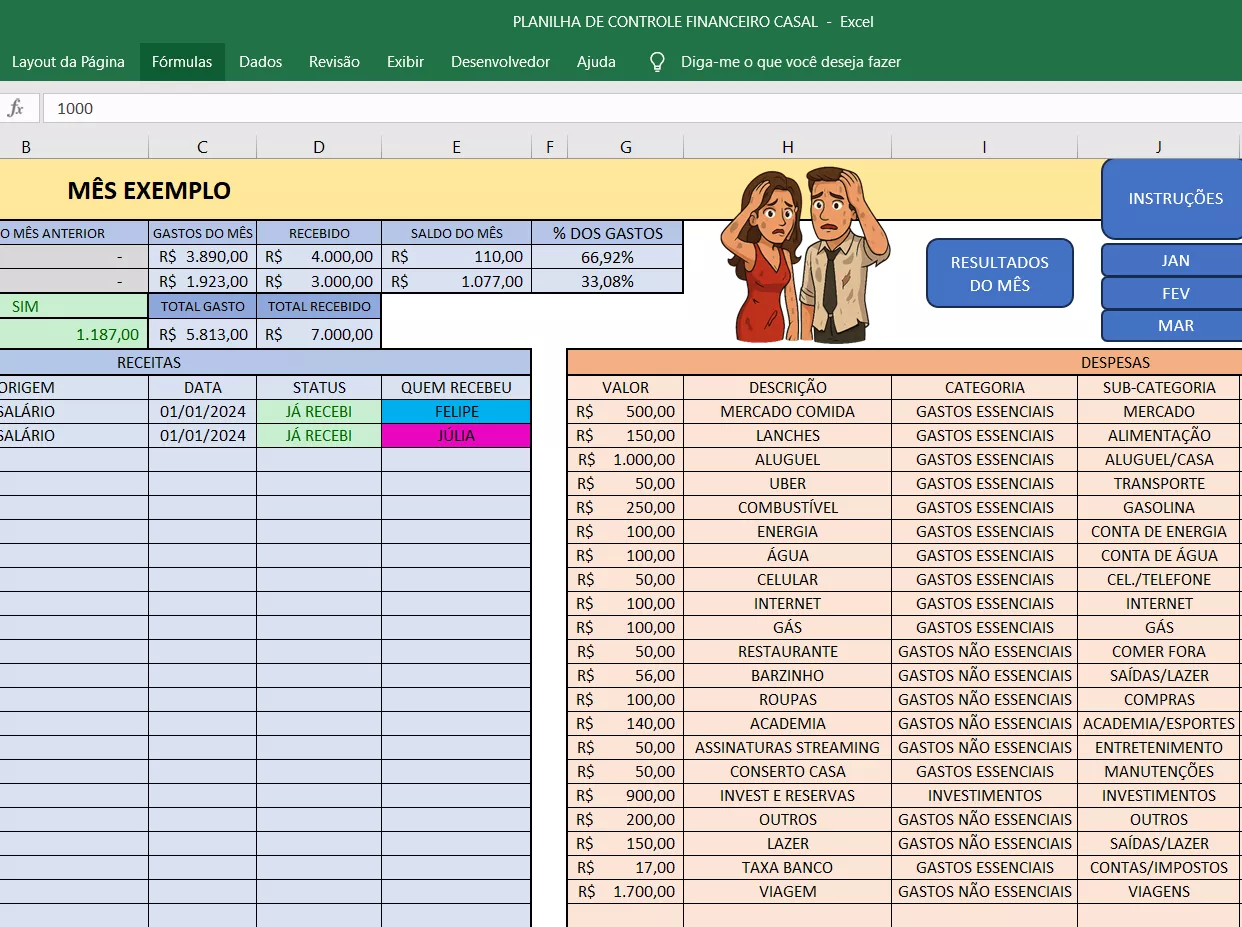
Task: Select column H header
Action: pyautogui.click(x=787, y=147)
